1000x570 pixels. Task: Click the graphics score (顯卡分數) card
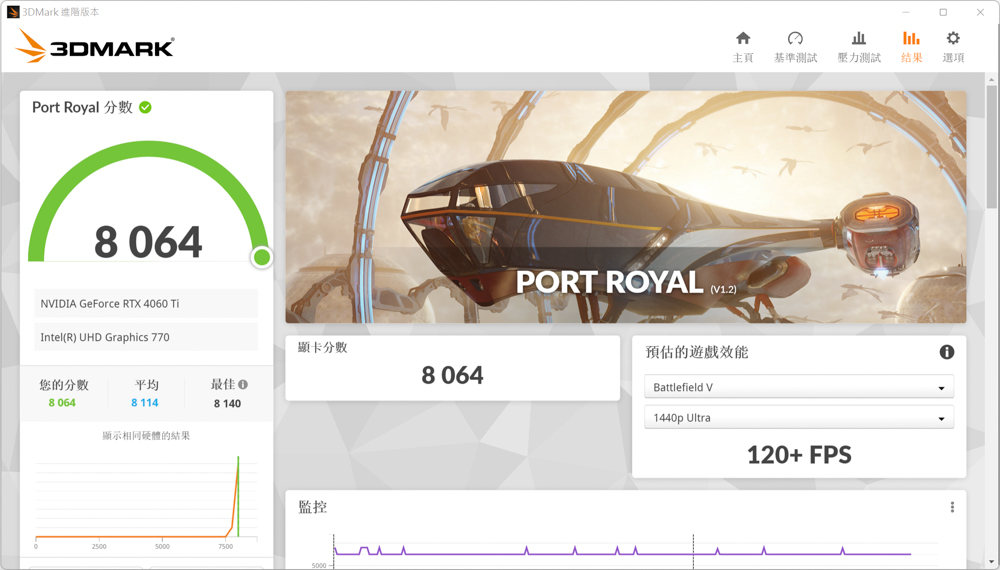[452, 368]
